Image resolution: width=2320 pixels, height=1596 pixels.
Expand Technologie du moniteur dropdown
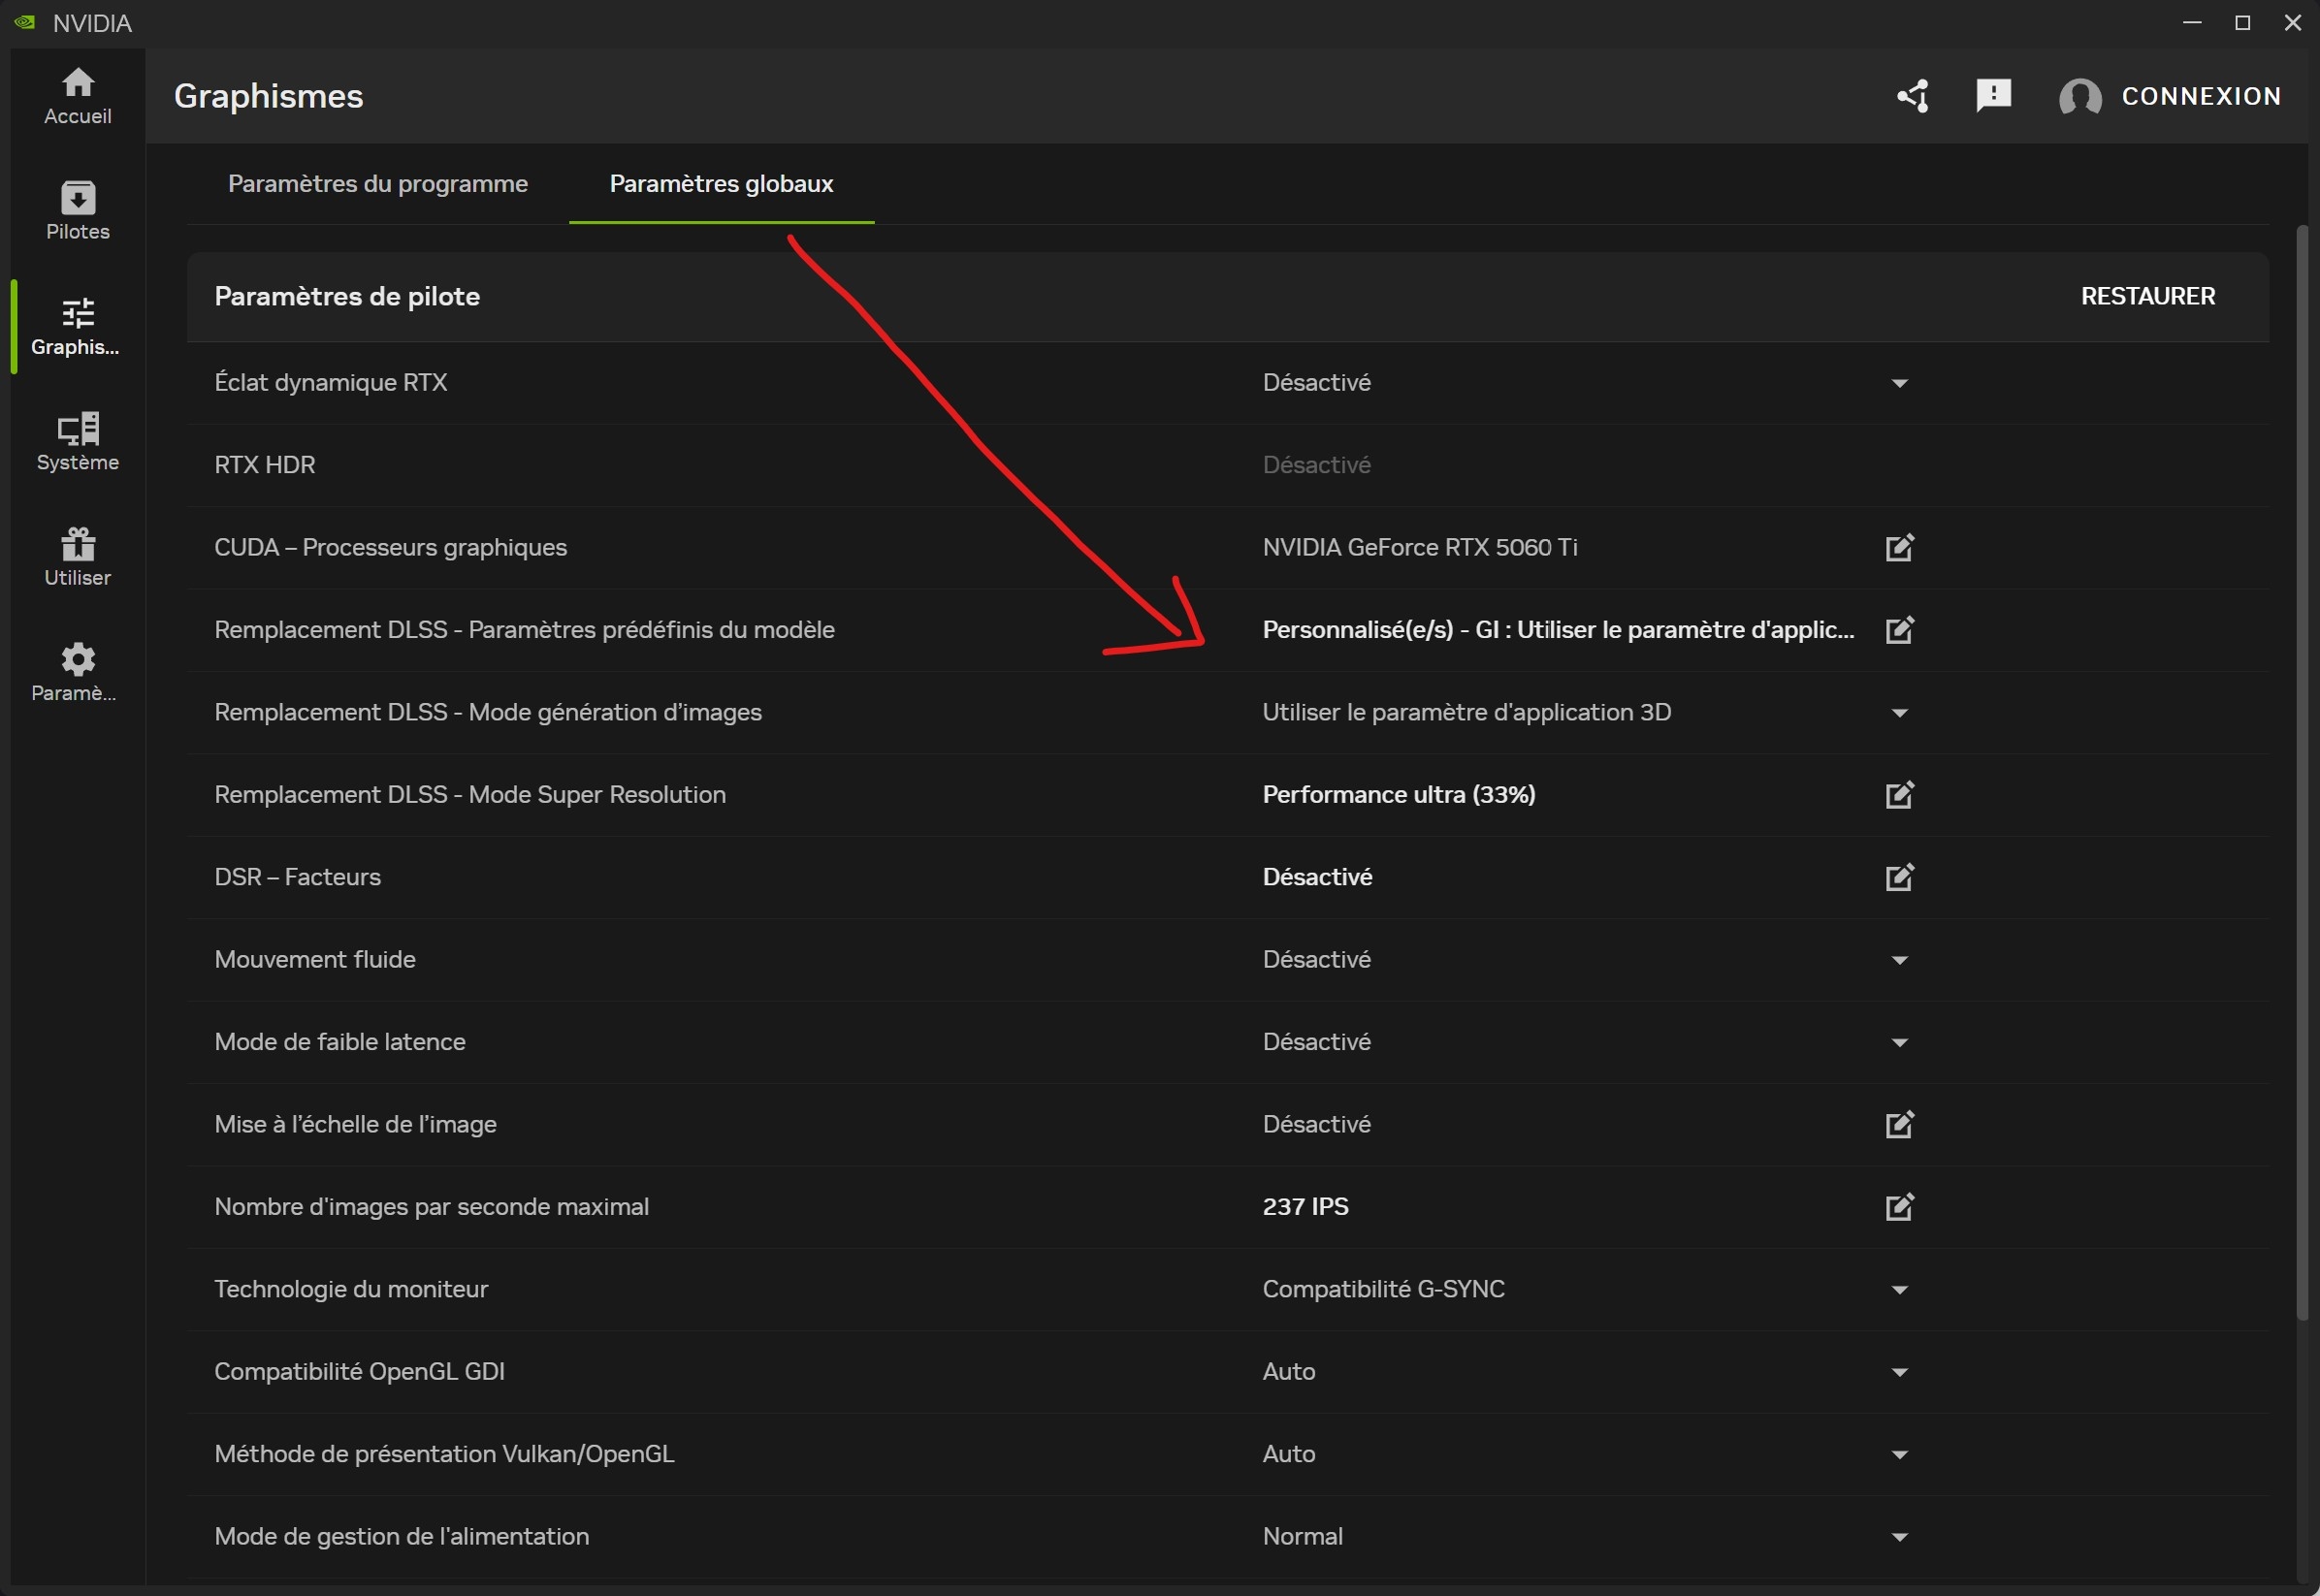click(1899, 1290)
